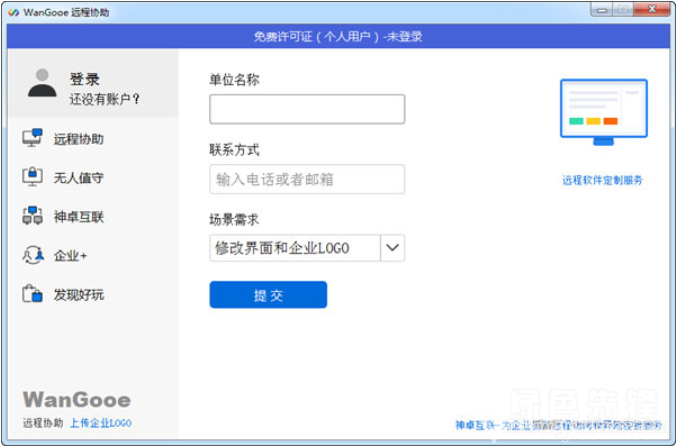678x448 pixels.
Task: Click the WanGooe logo at sidebar bottom
Action: pos(77,399)
